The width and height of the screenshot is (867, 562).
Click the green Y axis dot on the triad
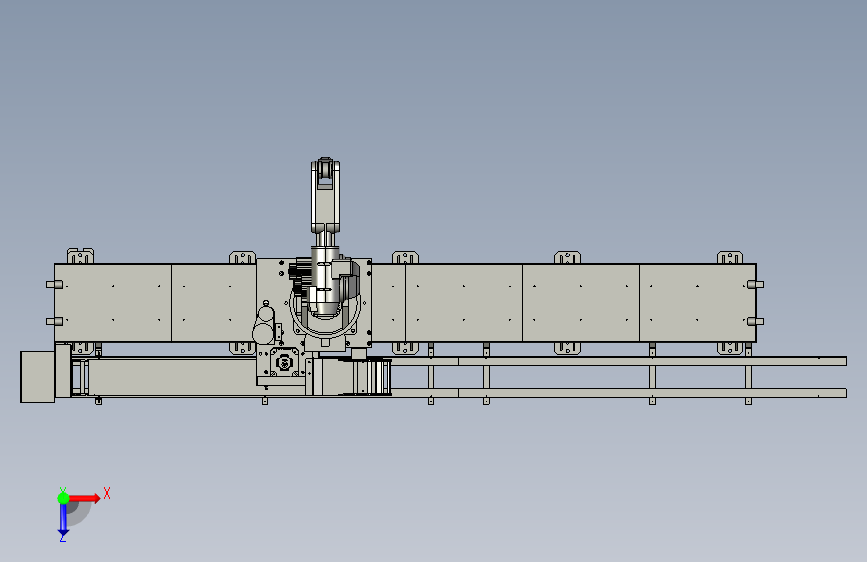click(x=63, y=498)
